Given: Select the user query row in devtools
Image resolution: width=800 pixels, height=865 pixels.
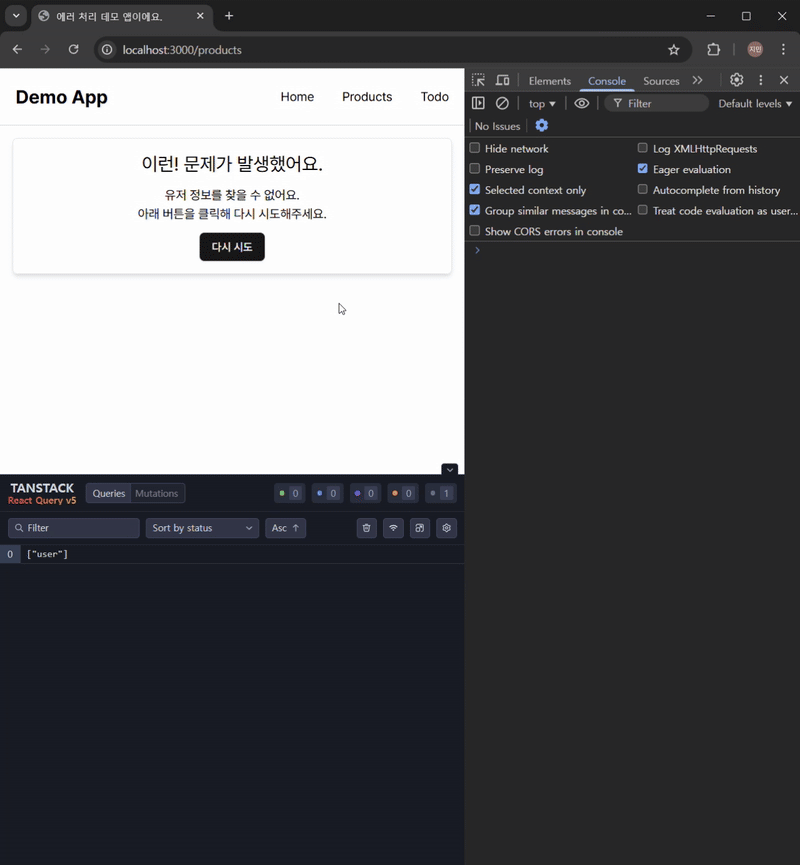Looking at the screenshot, I should (47, 553).
